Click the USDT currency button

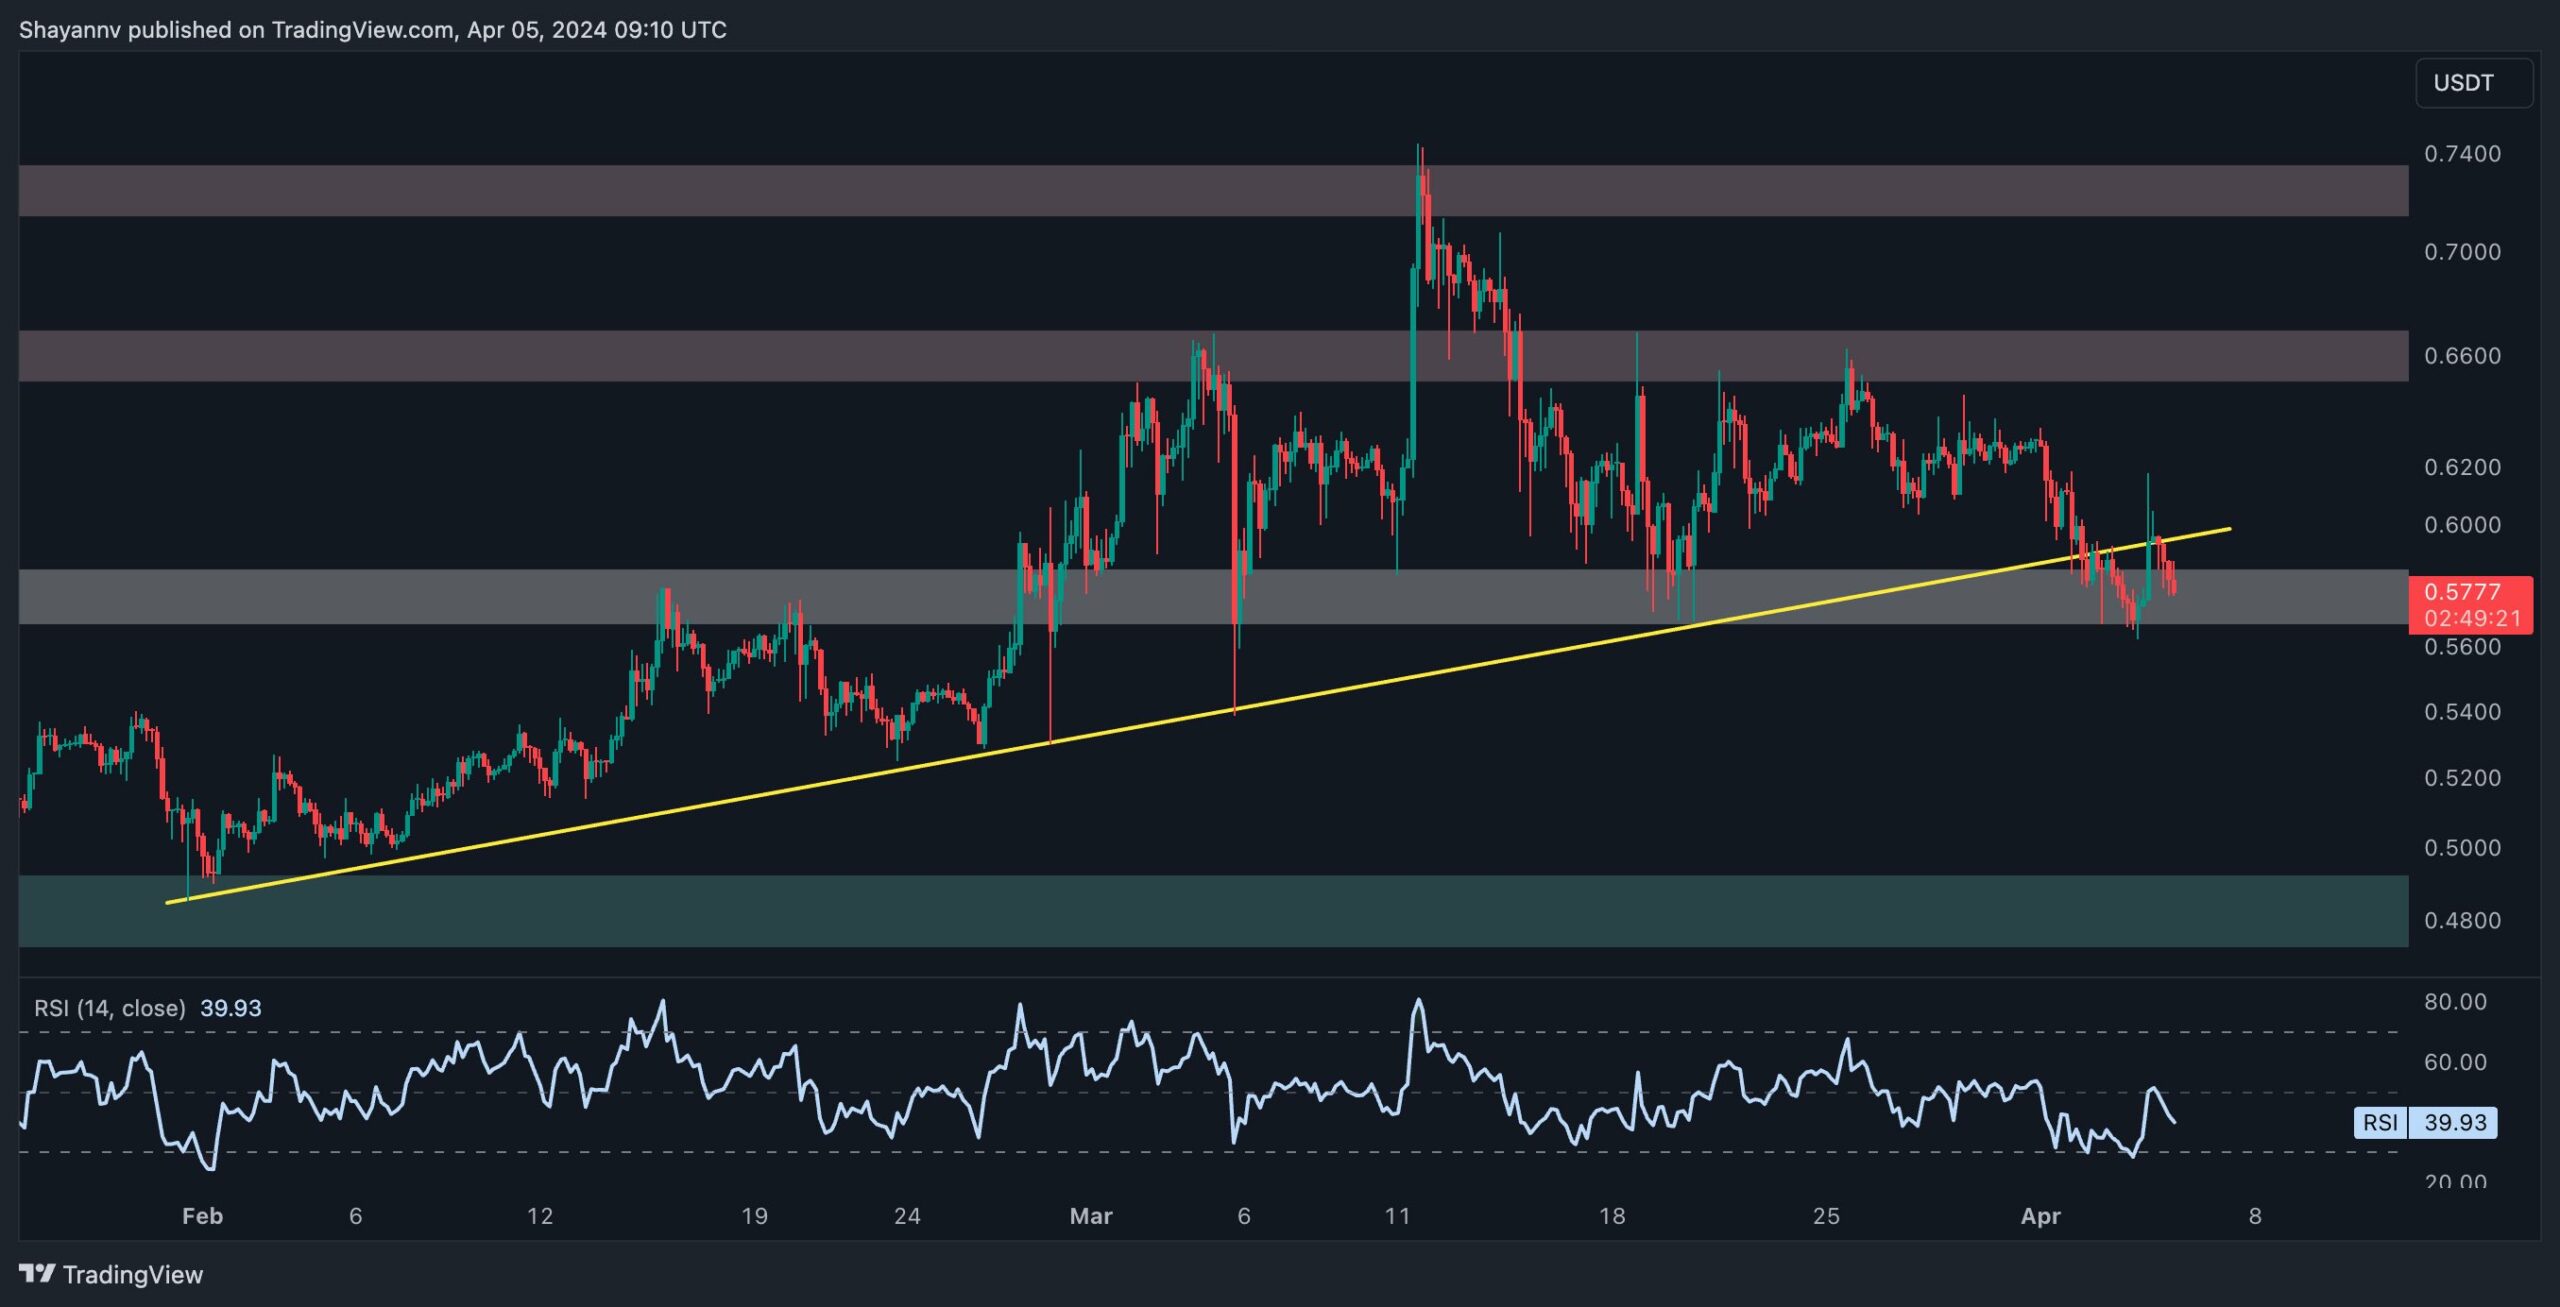[2474, 83]
